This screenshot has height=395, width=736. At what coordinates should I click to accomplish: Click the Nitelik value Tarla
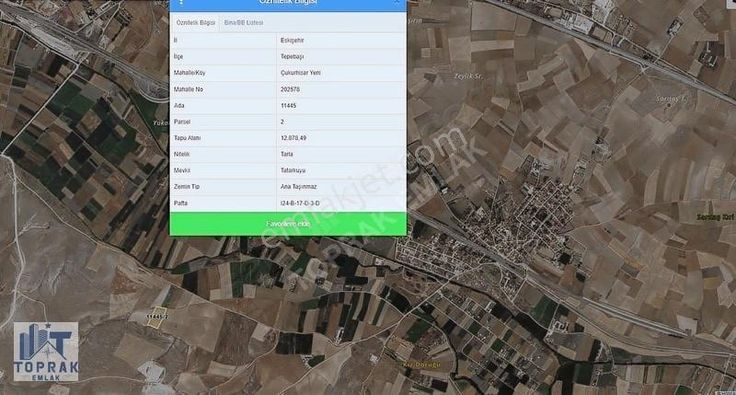pos(287,154)
